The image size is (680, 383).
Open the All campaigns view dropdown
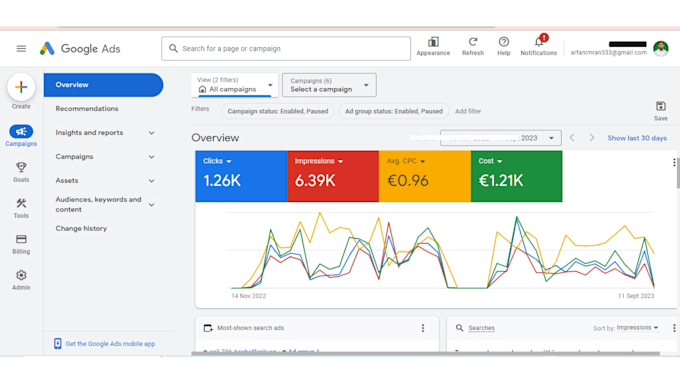click(234, 85)
